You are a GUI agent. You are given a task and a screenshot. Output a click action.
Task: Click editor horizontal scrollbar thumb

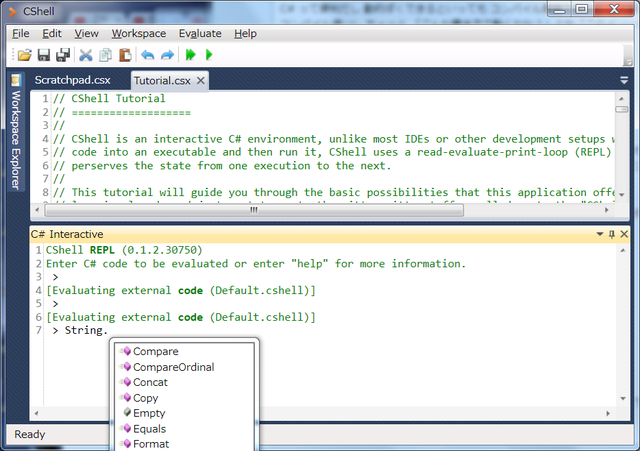(x=253, y=210)
